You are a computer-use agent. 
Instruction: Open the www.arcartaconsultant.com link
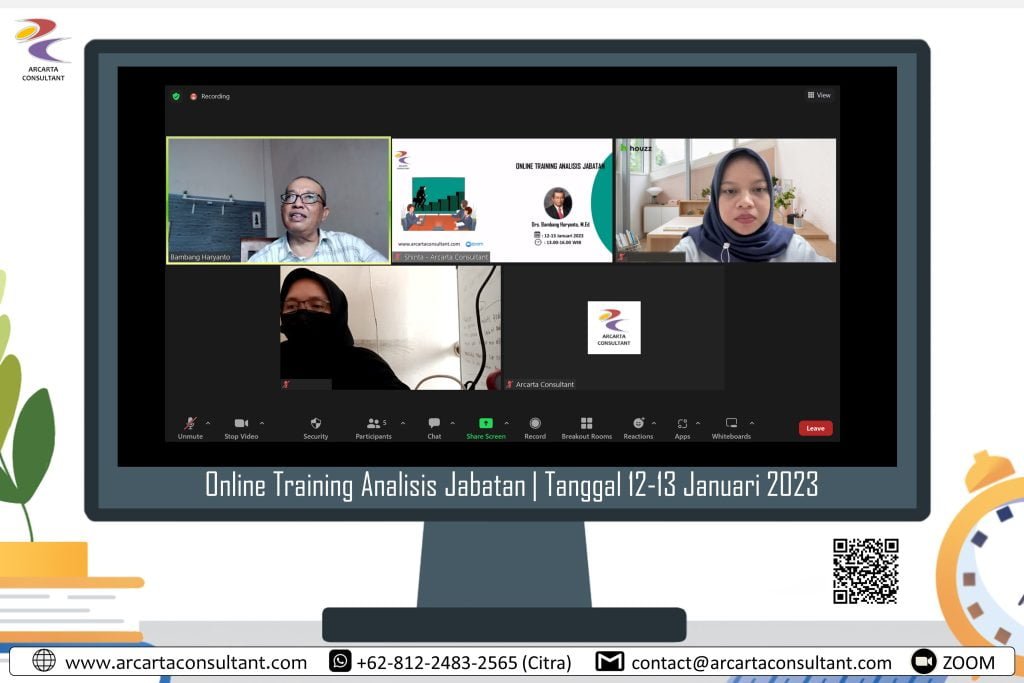[x=185, y=662]
